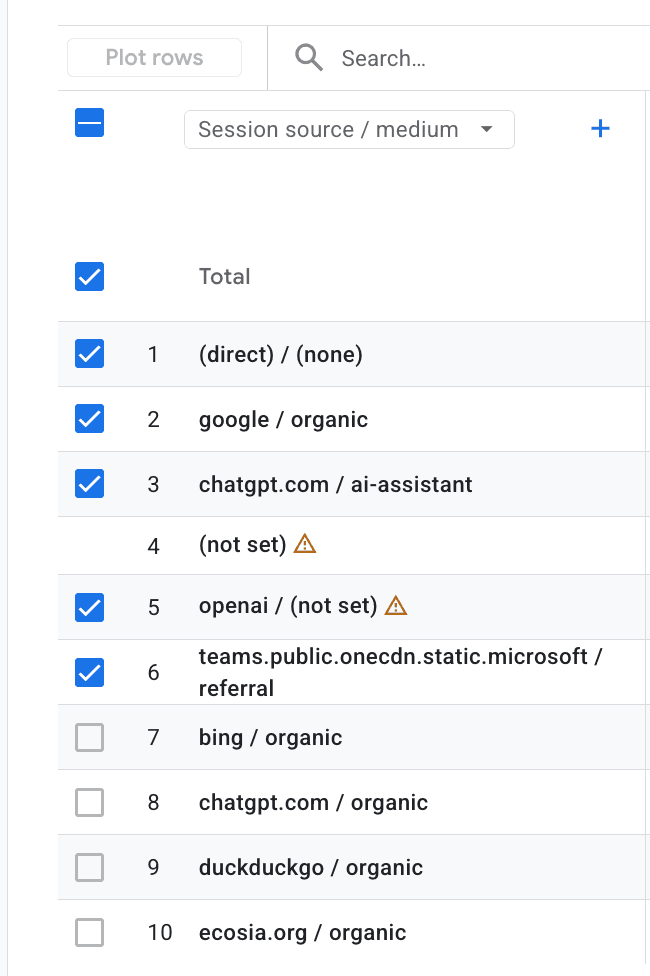
Task: Click the Total row label
Action: pos(225,276)
